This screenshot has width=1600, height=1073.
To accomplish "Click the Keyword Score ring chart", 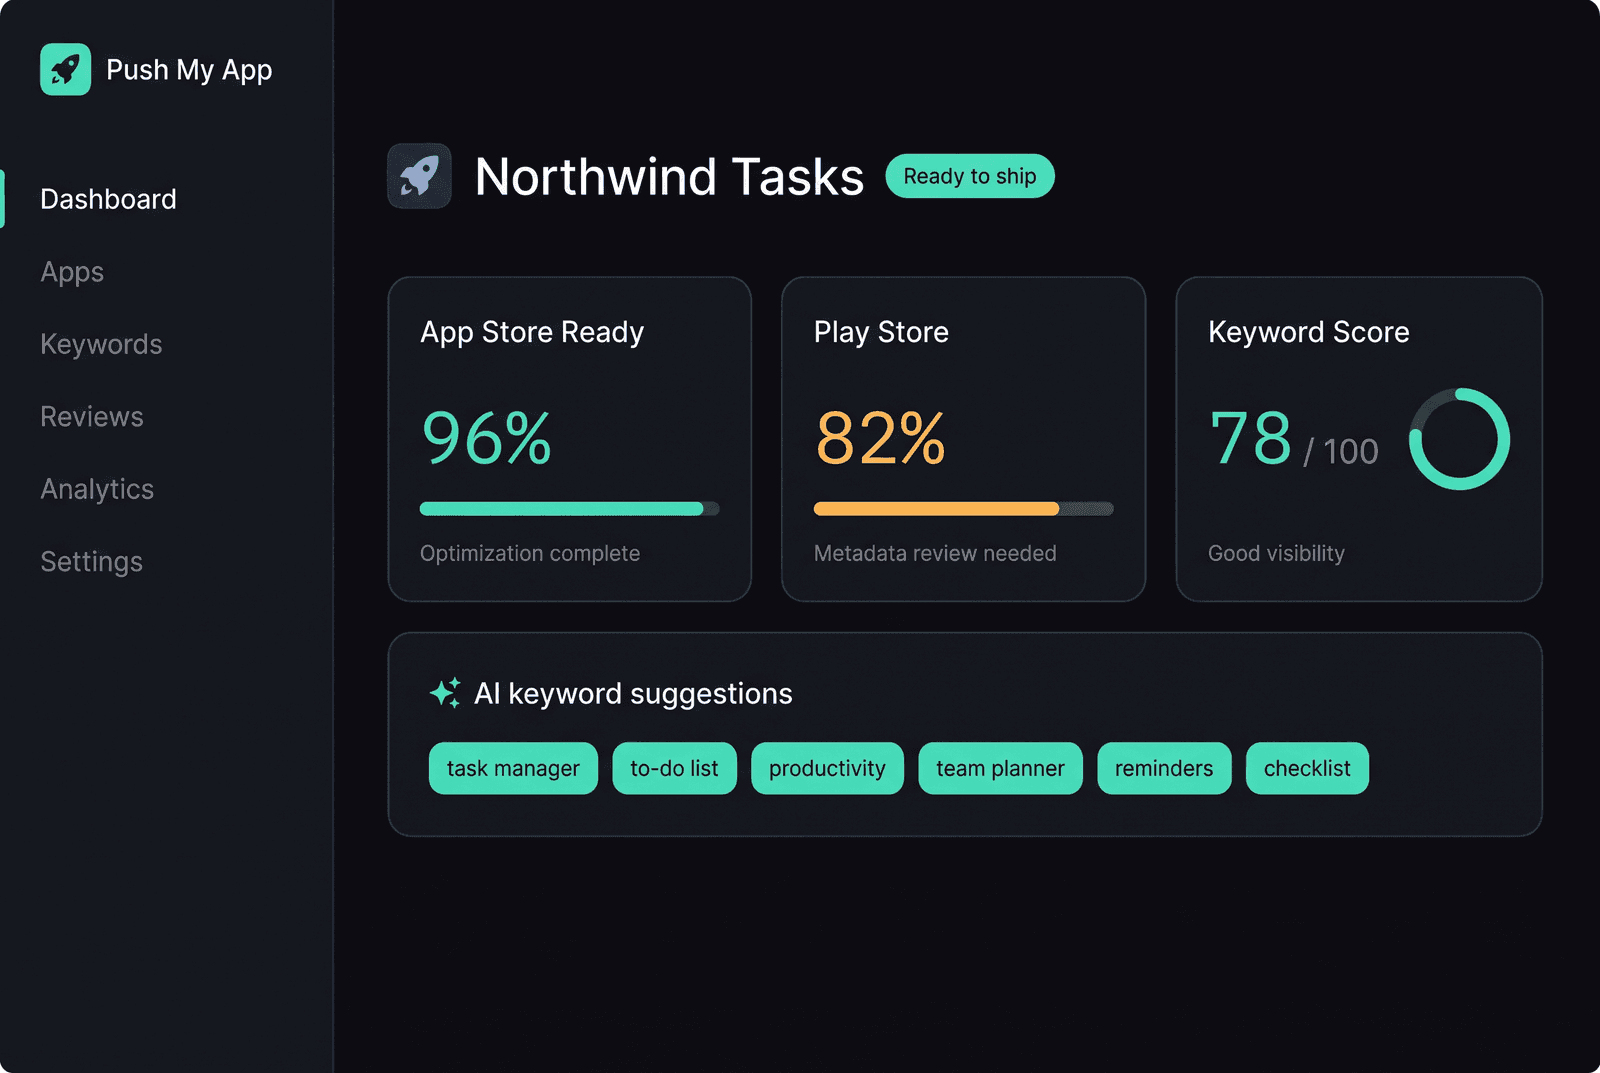I will click(x=1459, y=439).
